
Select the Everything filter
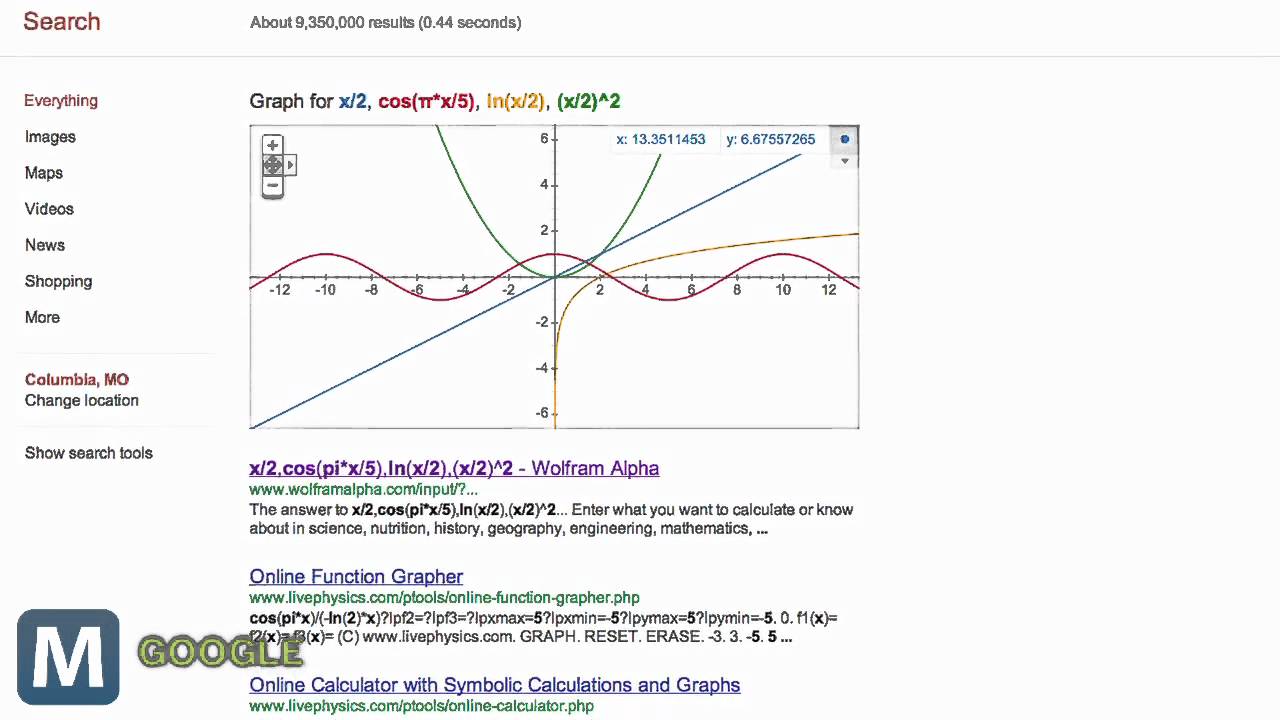pyautogui.click(x=61, y=101)
